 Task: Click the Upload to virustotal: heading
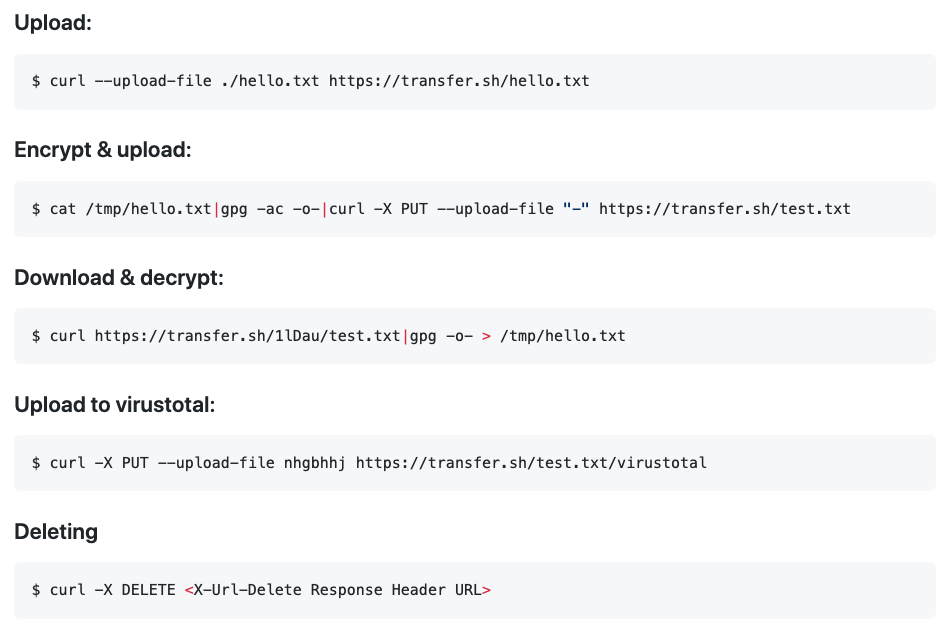click(115, 405)
